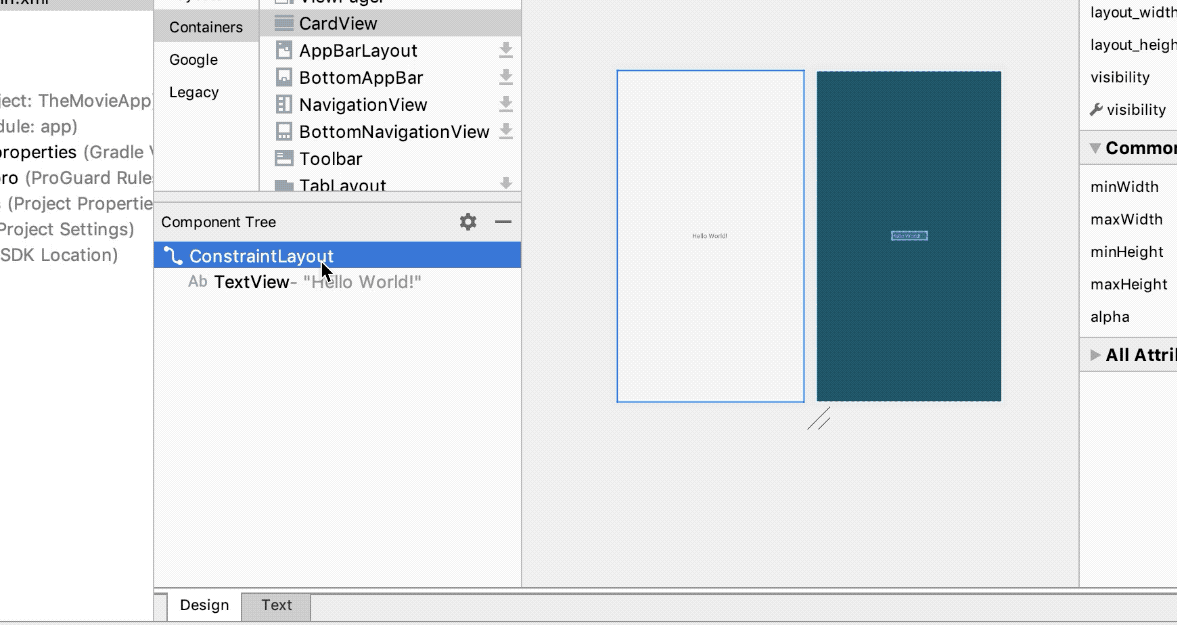The image size is (1177, 625).
Task: Minimize the Component Tree panel with dash icon
Action: [503, 222]
